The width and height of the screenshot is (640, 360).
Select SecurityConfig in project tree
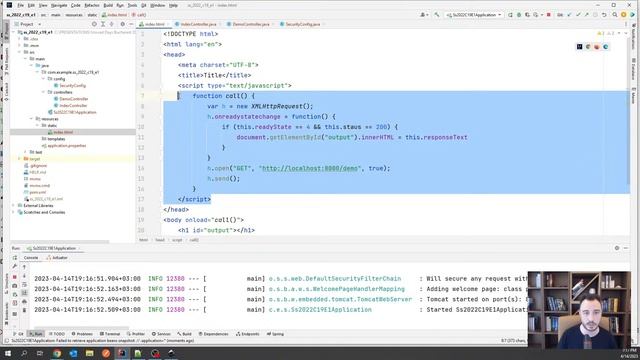point(72,86)
